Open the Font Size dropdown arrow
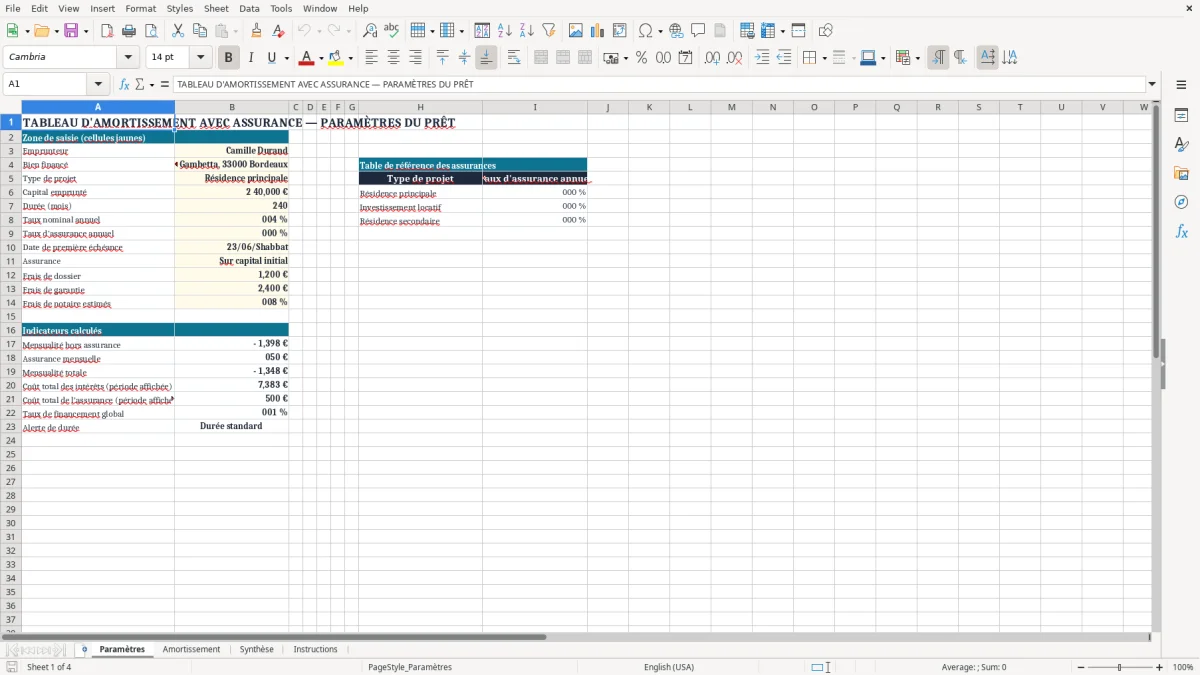The height and width of the screenshot is (675, 1200). (x=200, y=58)
